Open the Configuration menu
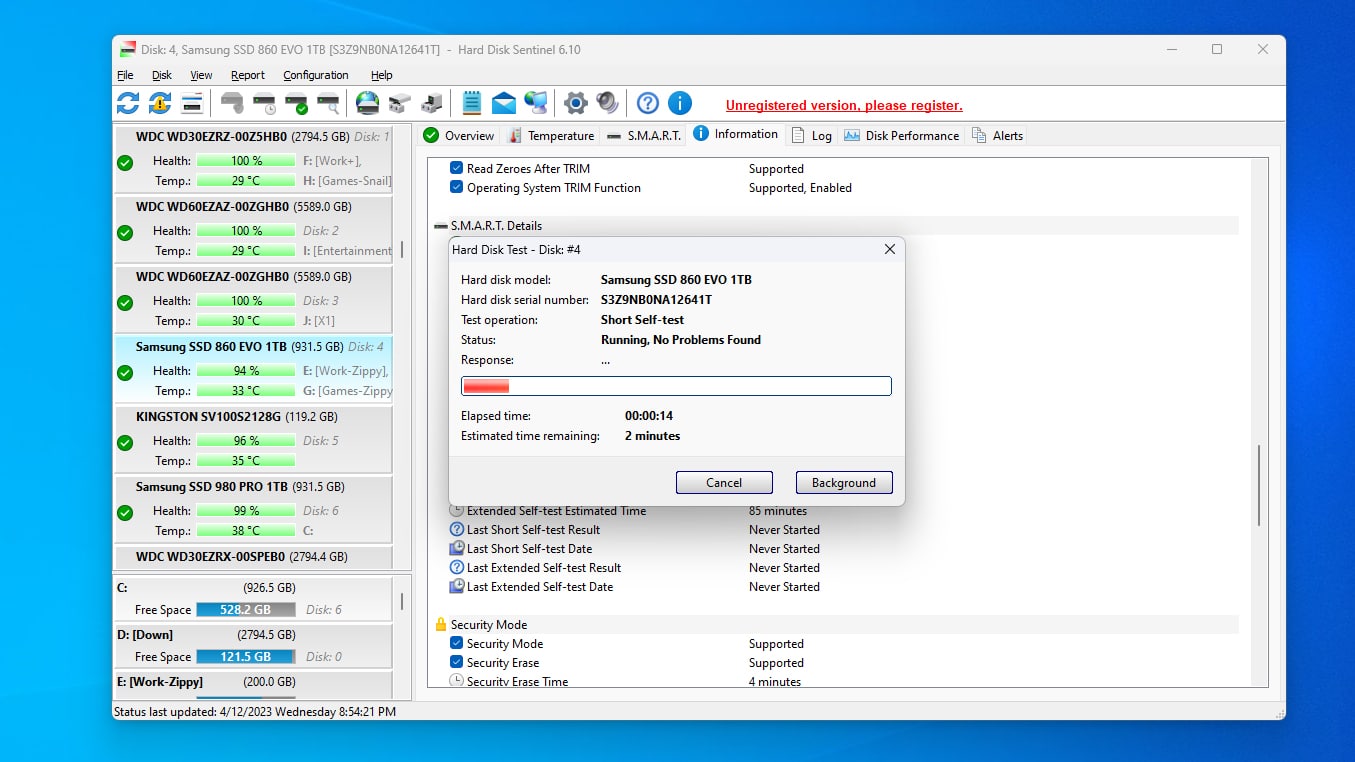 pos(315,75)
